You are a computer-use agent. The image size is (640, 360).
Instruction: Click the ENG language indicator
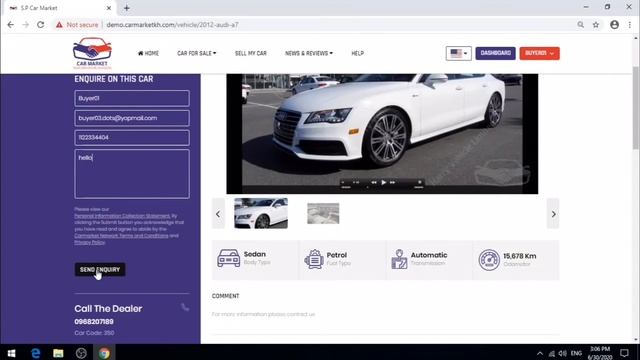[576, 353]
